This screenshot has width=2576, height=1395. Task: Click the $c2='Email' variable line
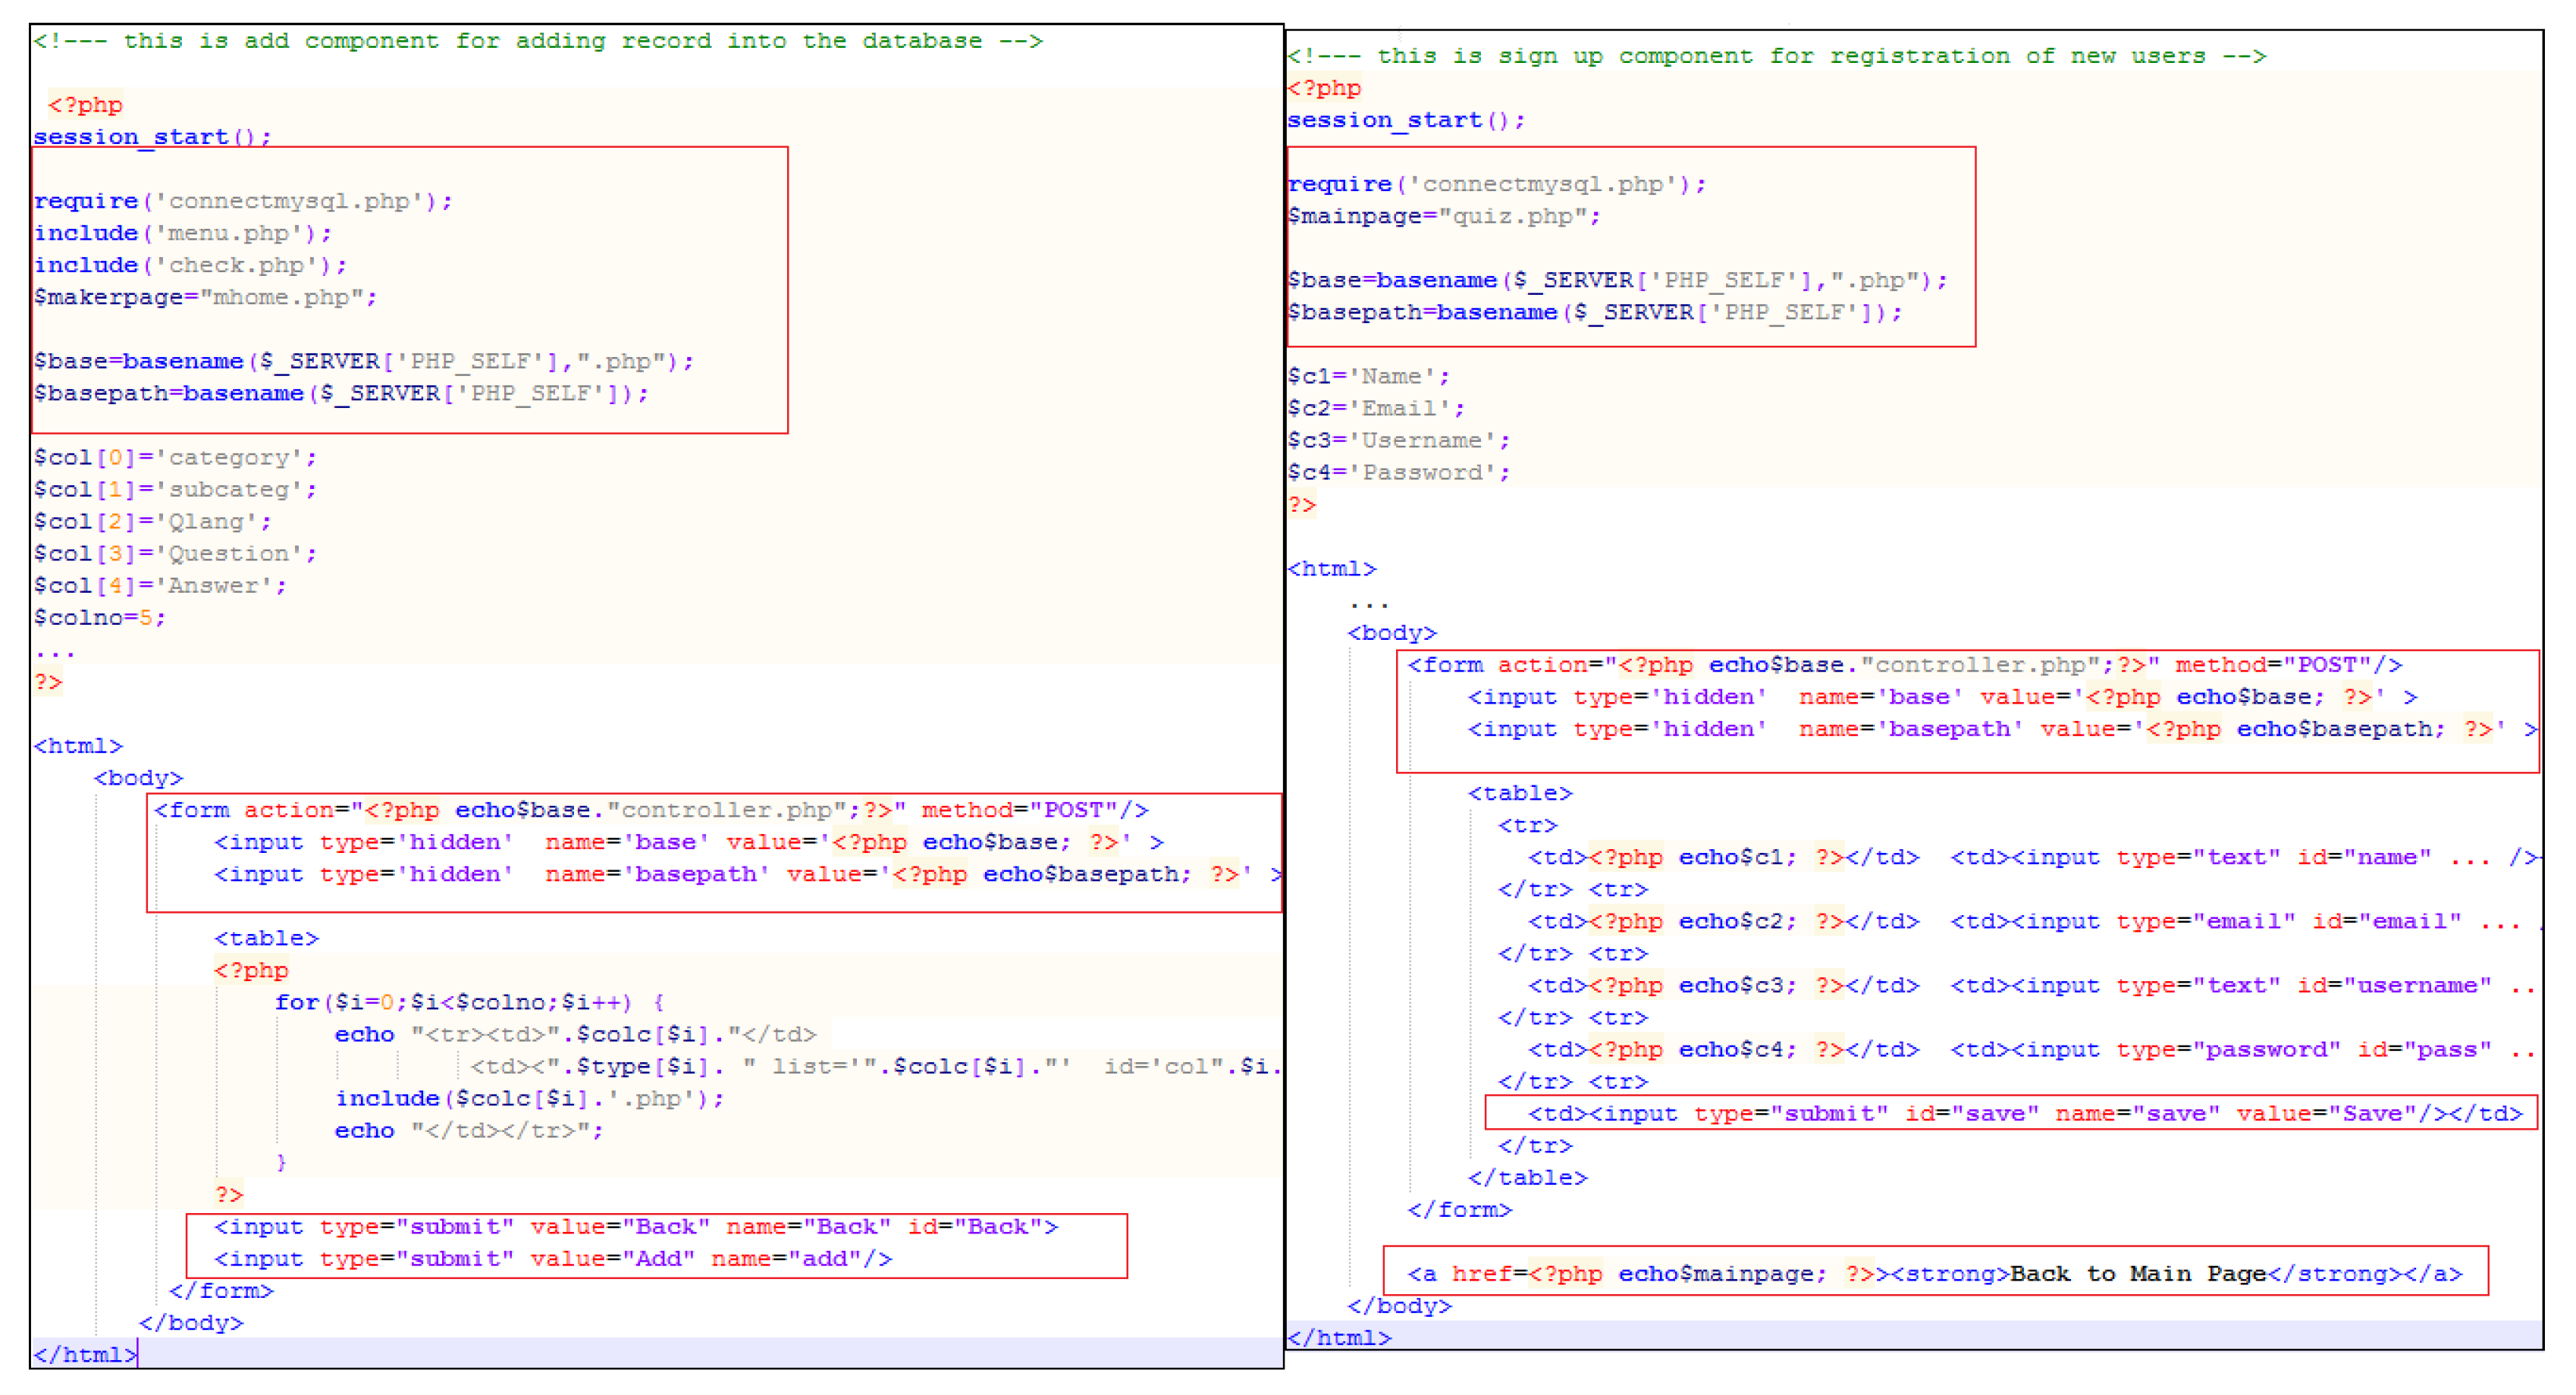[x=1375, y=408]
